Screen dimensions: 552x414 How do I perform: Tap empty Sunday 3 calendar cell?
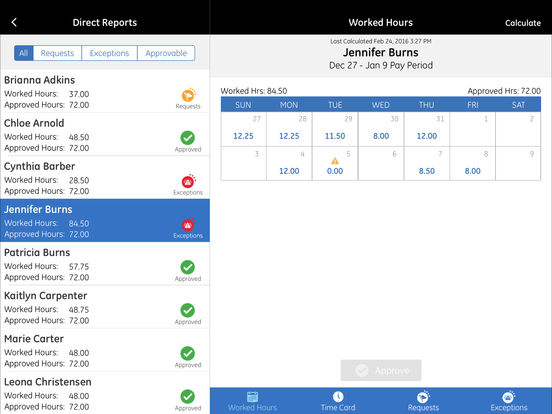point(244,164)
